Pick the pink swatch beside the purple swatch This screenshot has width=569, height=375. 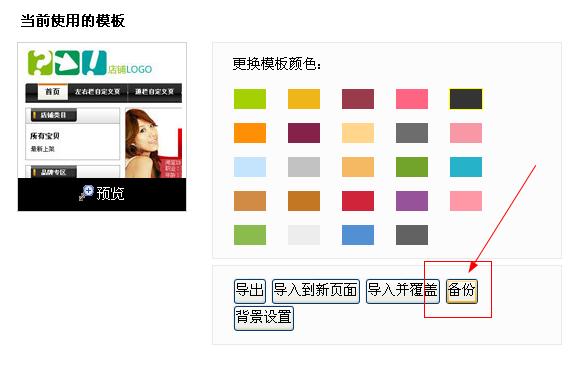466,201
